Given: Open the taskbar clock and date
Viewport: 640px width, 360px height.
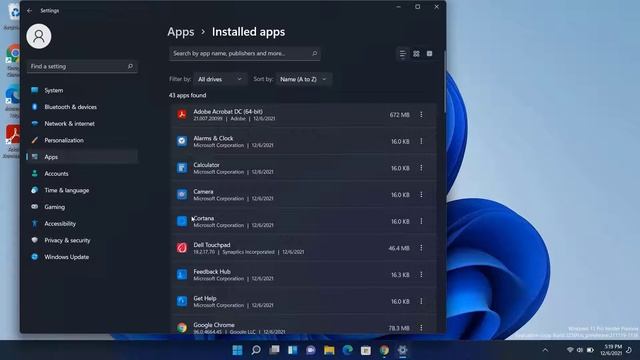Looking at the screenshot, I should [611, 350].
